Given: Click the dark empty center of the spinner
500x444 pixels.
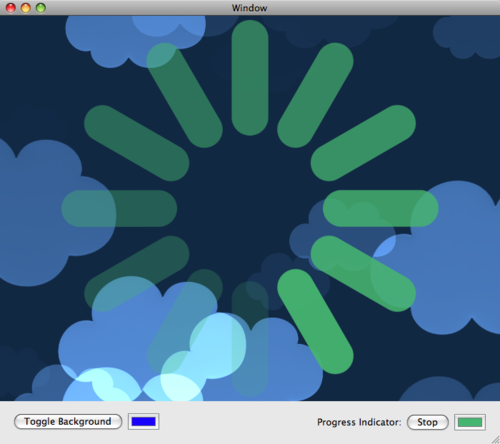Looking at the screenshot, I should coord(250,209).
